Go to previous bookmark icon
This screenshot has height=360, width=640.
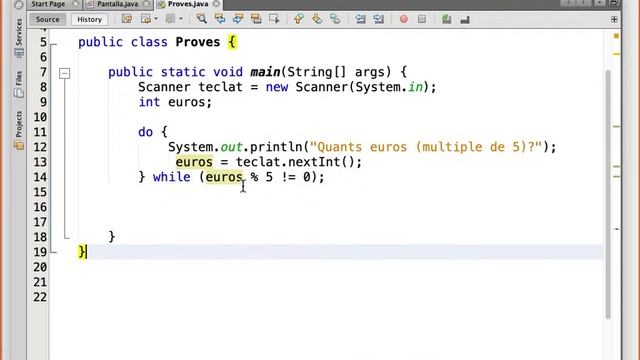point(299,19)
